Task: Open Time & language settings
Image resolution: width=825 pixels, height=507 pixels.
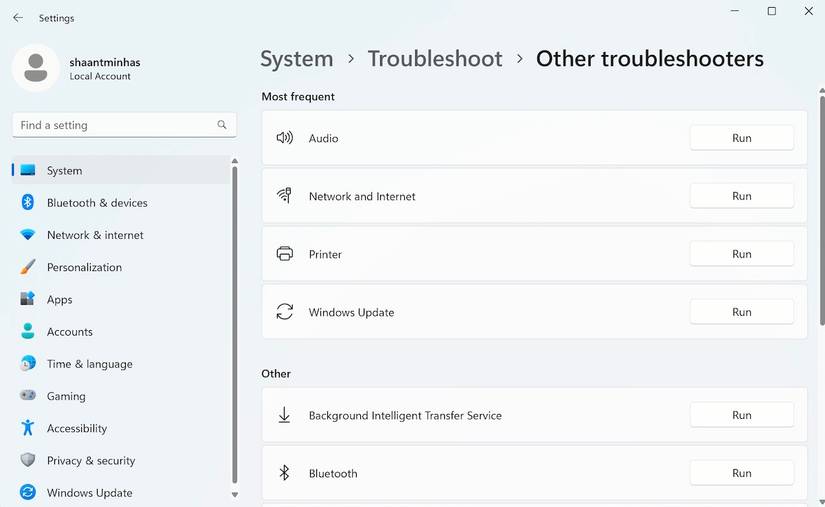Action: click(x=122, y=363)
